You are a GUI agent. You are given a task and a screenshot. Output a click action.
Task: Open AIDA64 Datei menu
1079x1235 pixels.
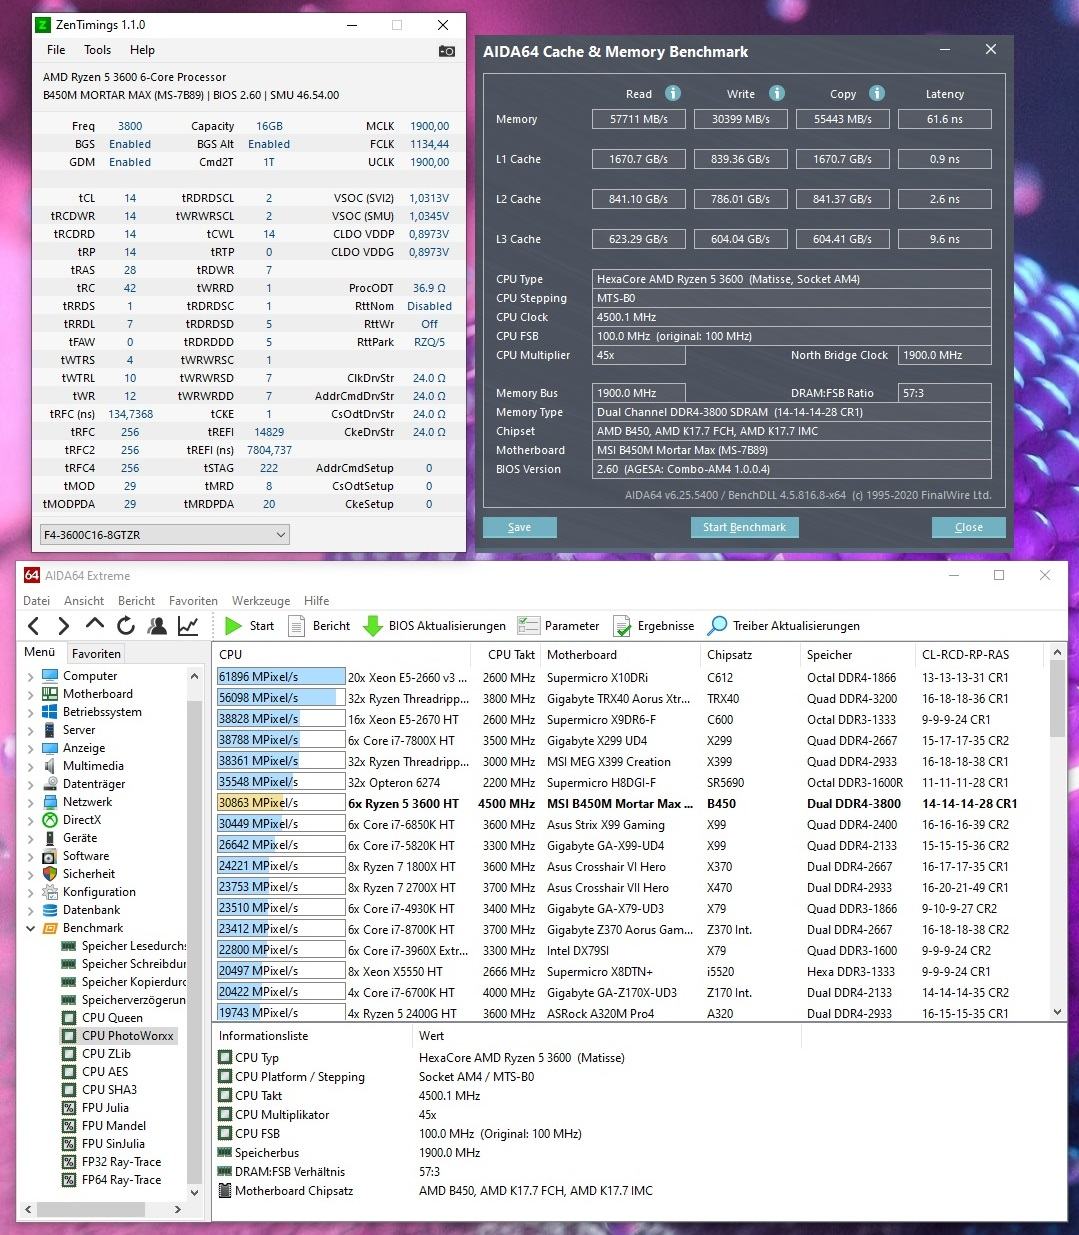[36, 601]
